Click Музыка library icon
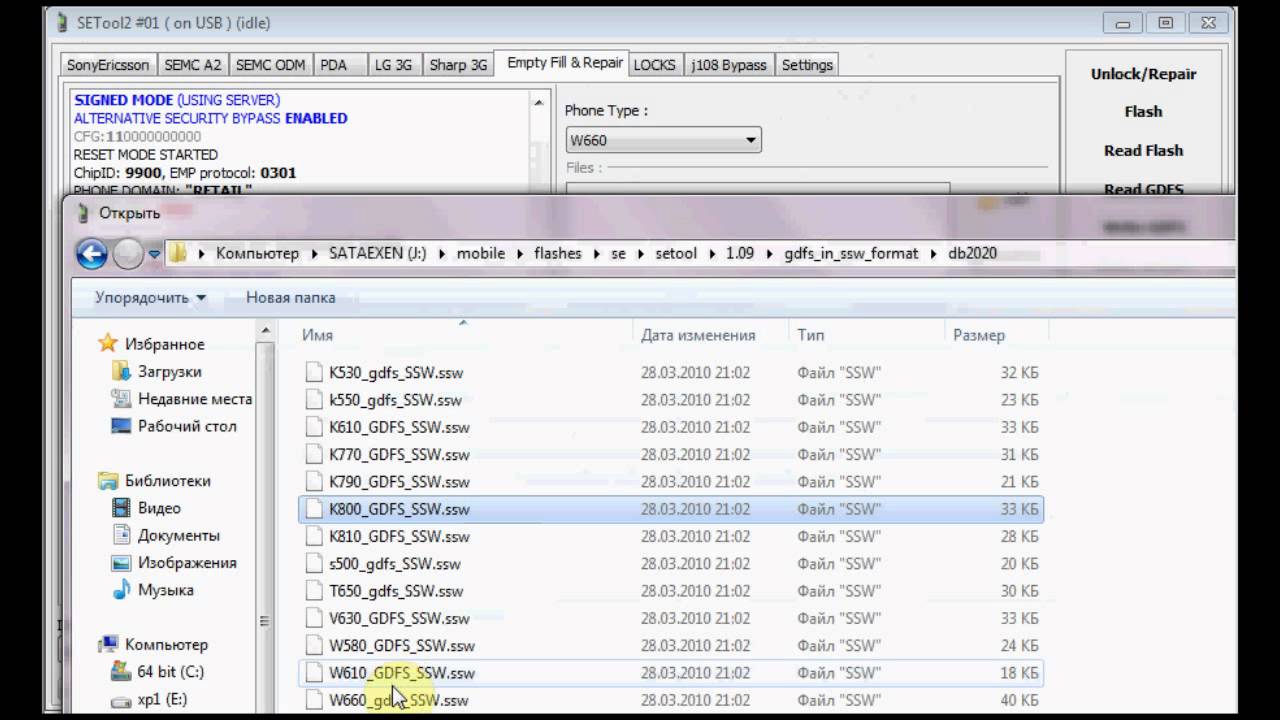The width and height of the screenshot is (1280, 720). point(121,590)
